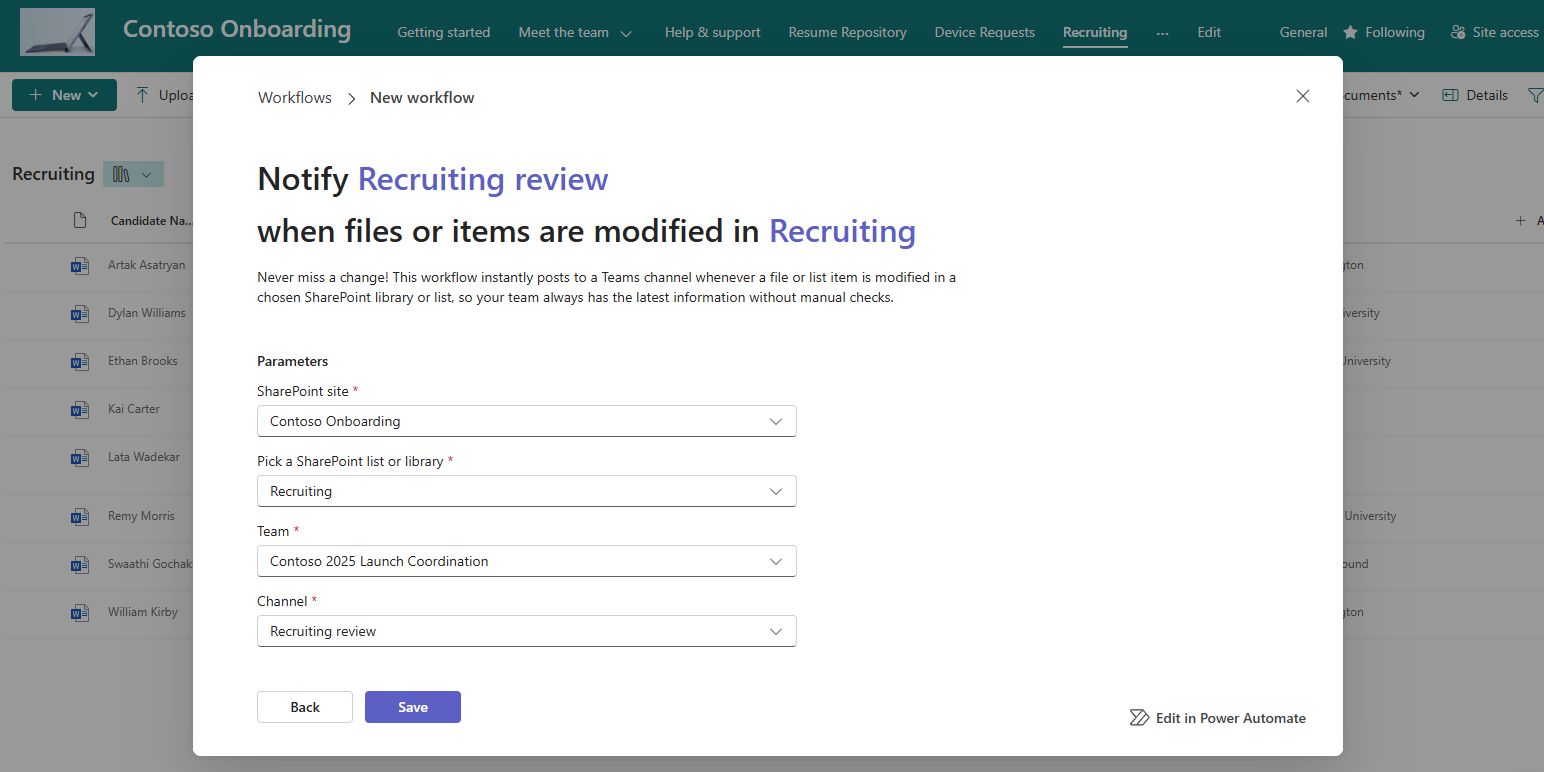
Task: Click the filter funnel icon
Action: tap(1535, 95)
